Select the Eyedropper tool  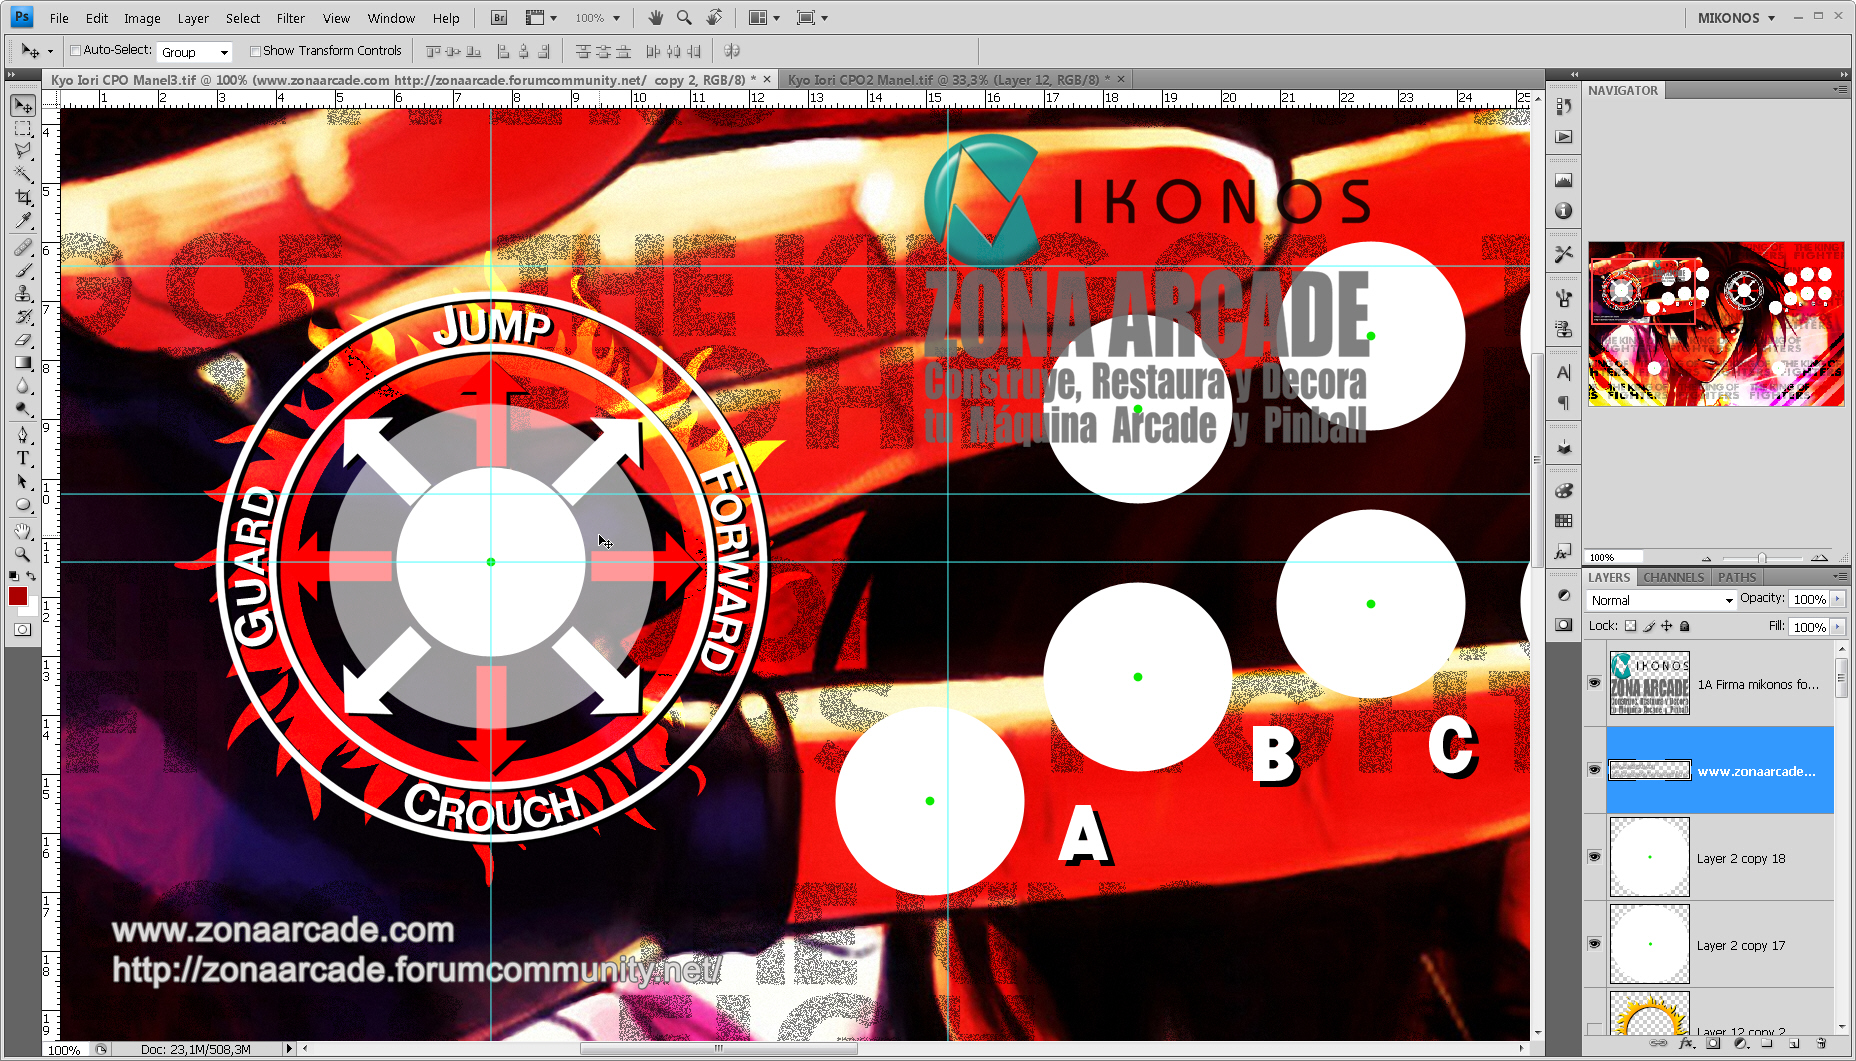[x=23, y=220]
